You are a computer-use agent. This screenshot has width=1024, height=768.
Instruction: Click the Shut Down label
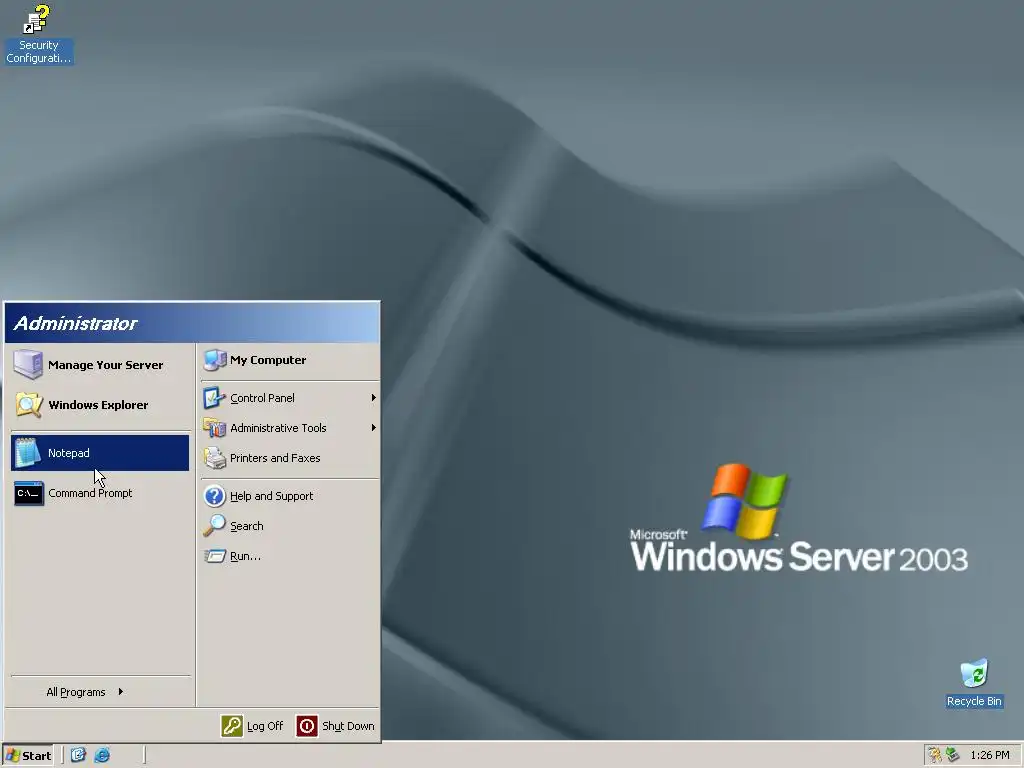tap(348, 726)
